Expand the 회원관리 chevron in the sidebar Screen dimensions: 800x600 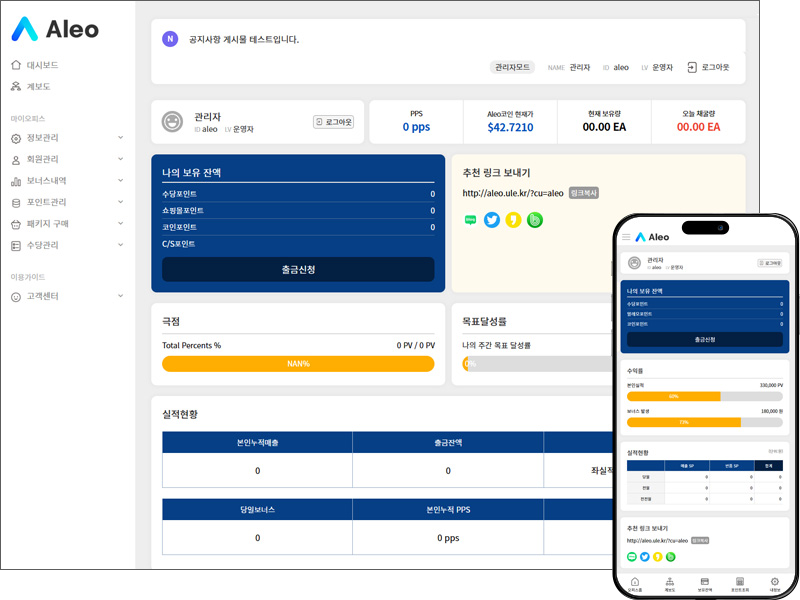click(x=120, y=159)
